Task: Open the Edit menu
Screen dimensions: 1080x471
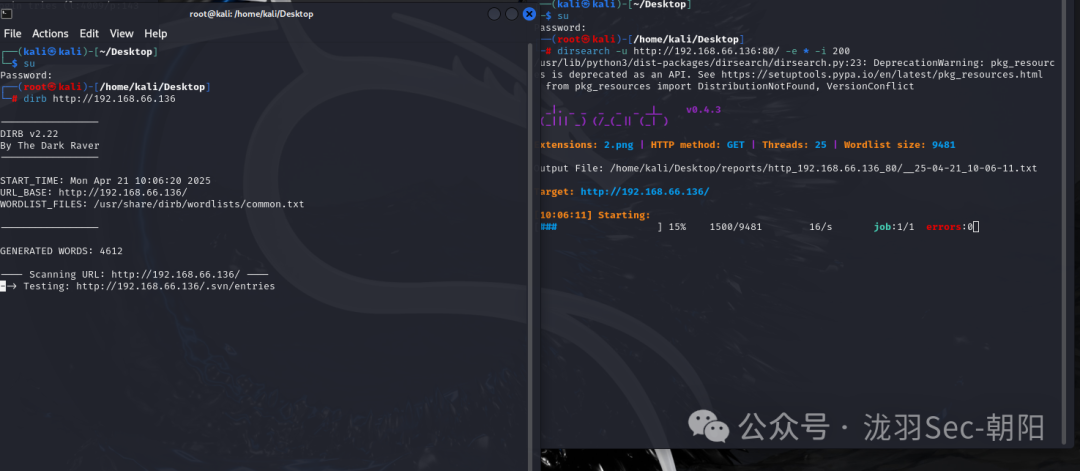Action: point(89,33)
